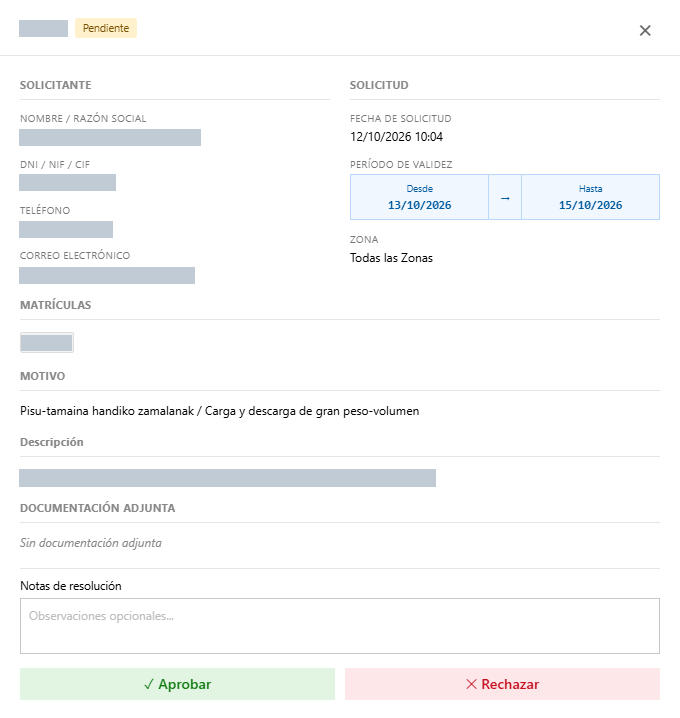
Task: Click the zone value Todas las Zonas
Action: click(x=392, y=258)
